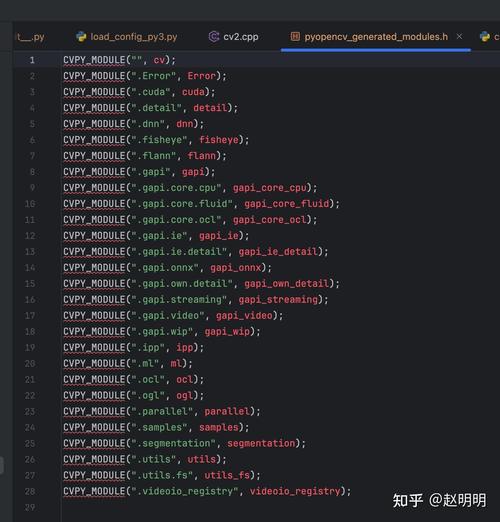Click the Python icon on load_config_py3.py tab

[81, 37]
